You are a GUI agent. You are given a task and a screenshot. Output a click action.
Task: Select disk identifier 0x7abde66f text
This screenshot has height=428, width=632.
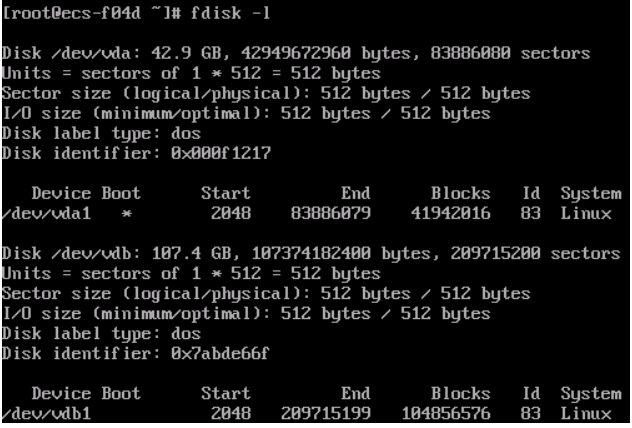(220, 353)
